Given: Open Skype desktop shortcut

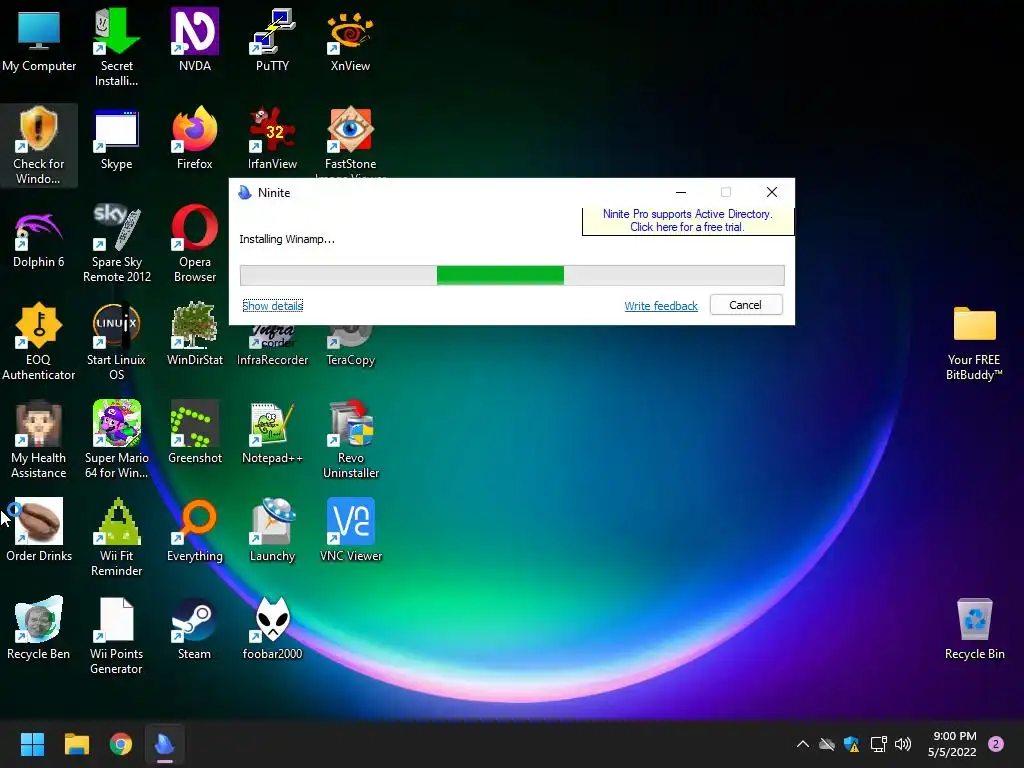Looking at the screenshot, I should (x=116, y=138).
